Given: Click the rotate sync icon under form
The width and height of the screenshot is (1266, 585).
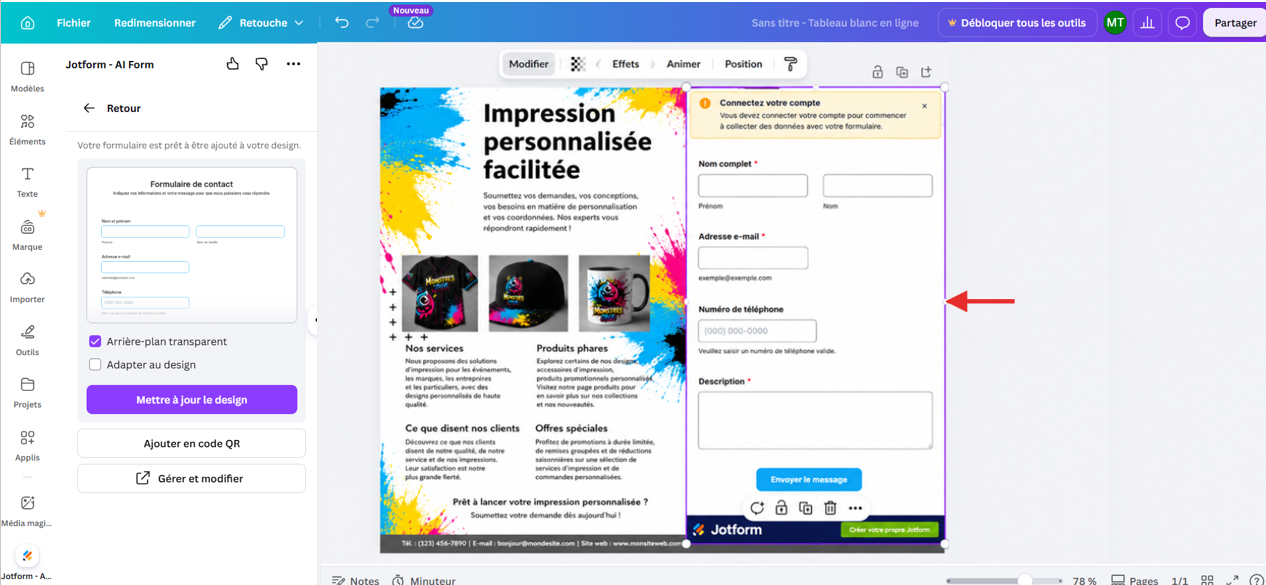Looking at the screenshot, I should (x=757, y=508).
